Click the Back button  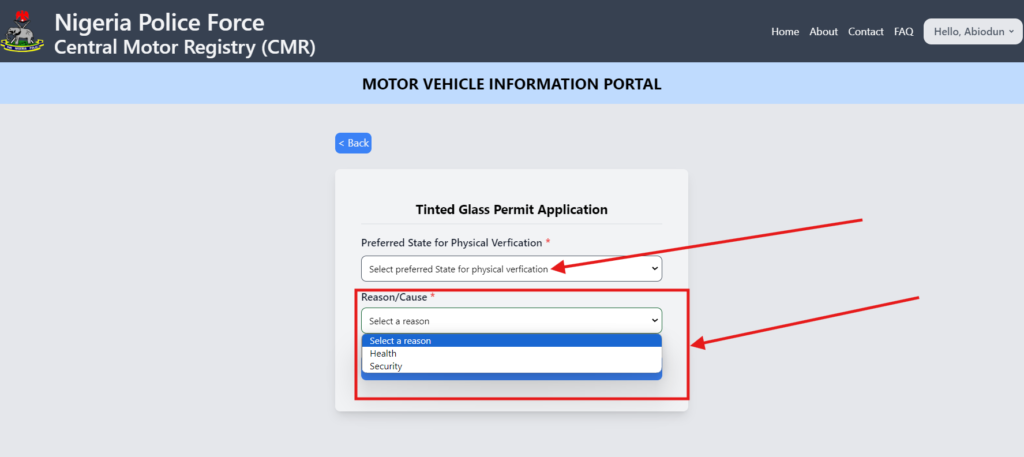(353, 143)
